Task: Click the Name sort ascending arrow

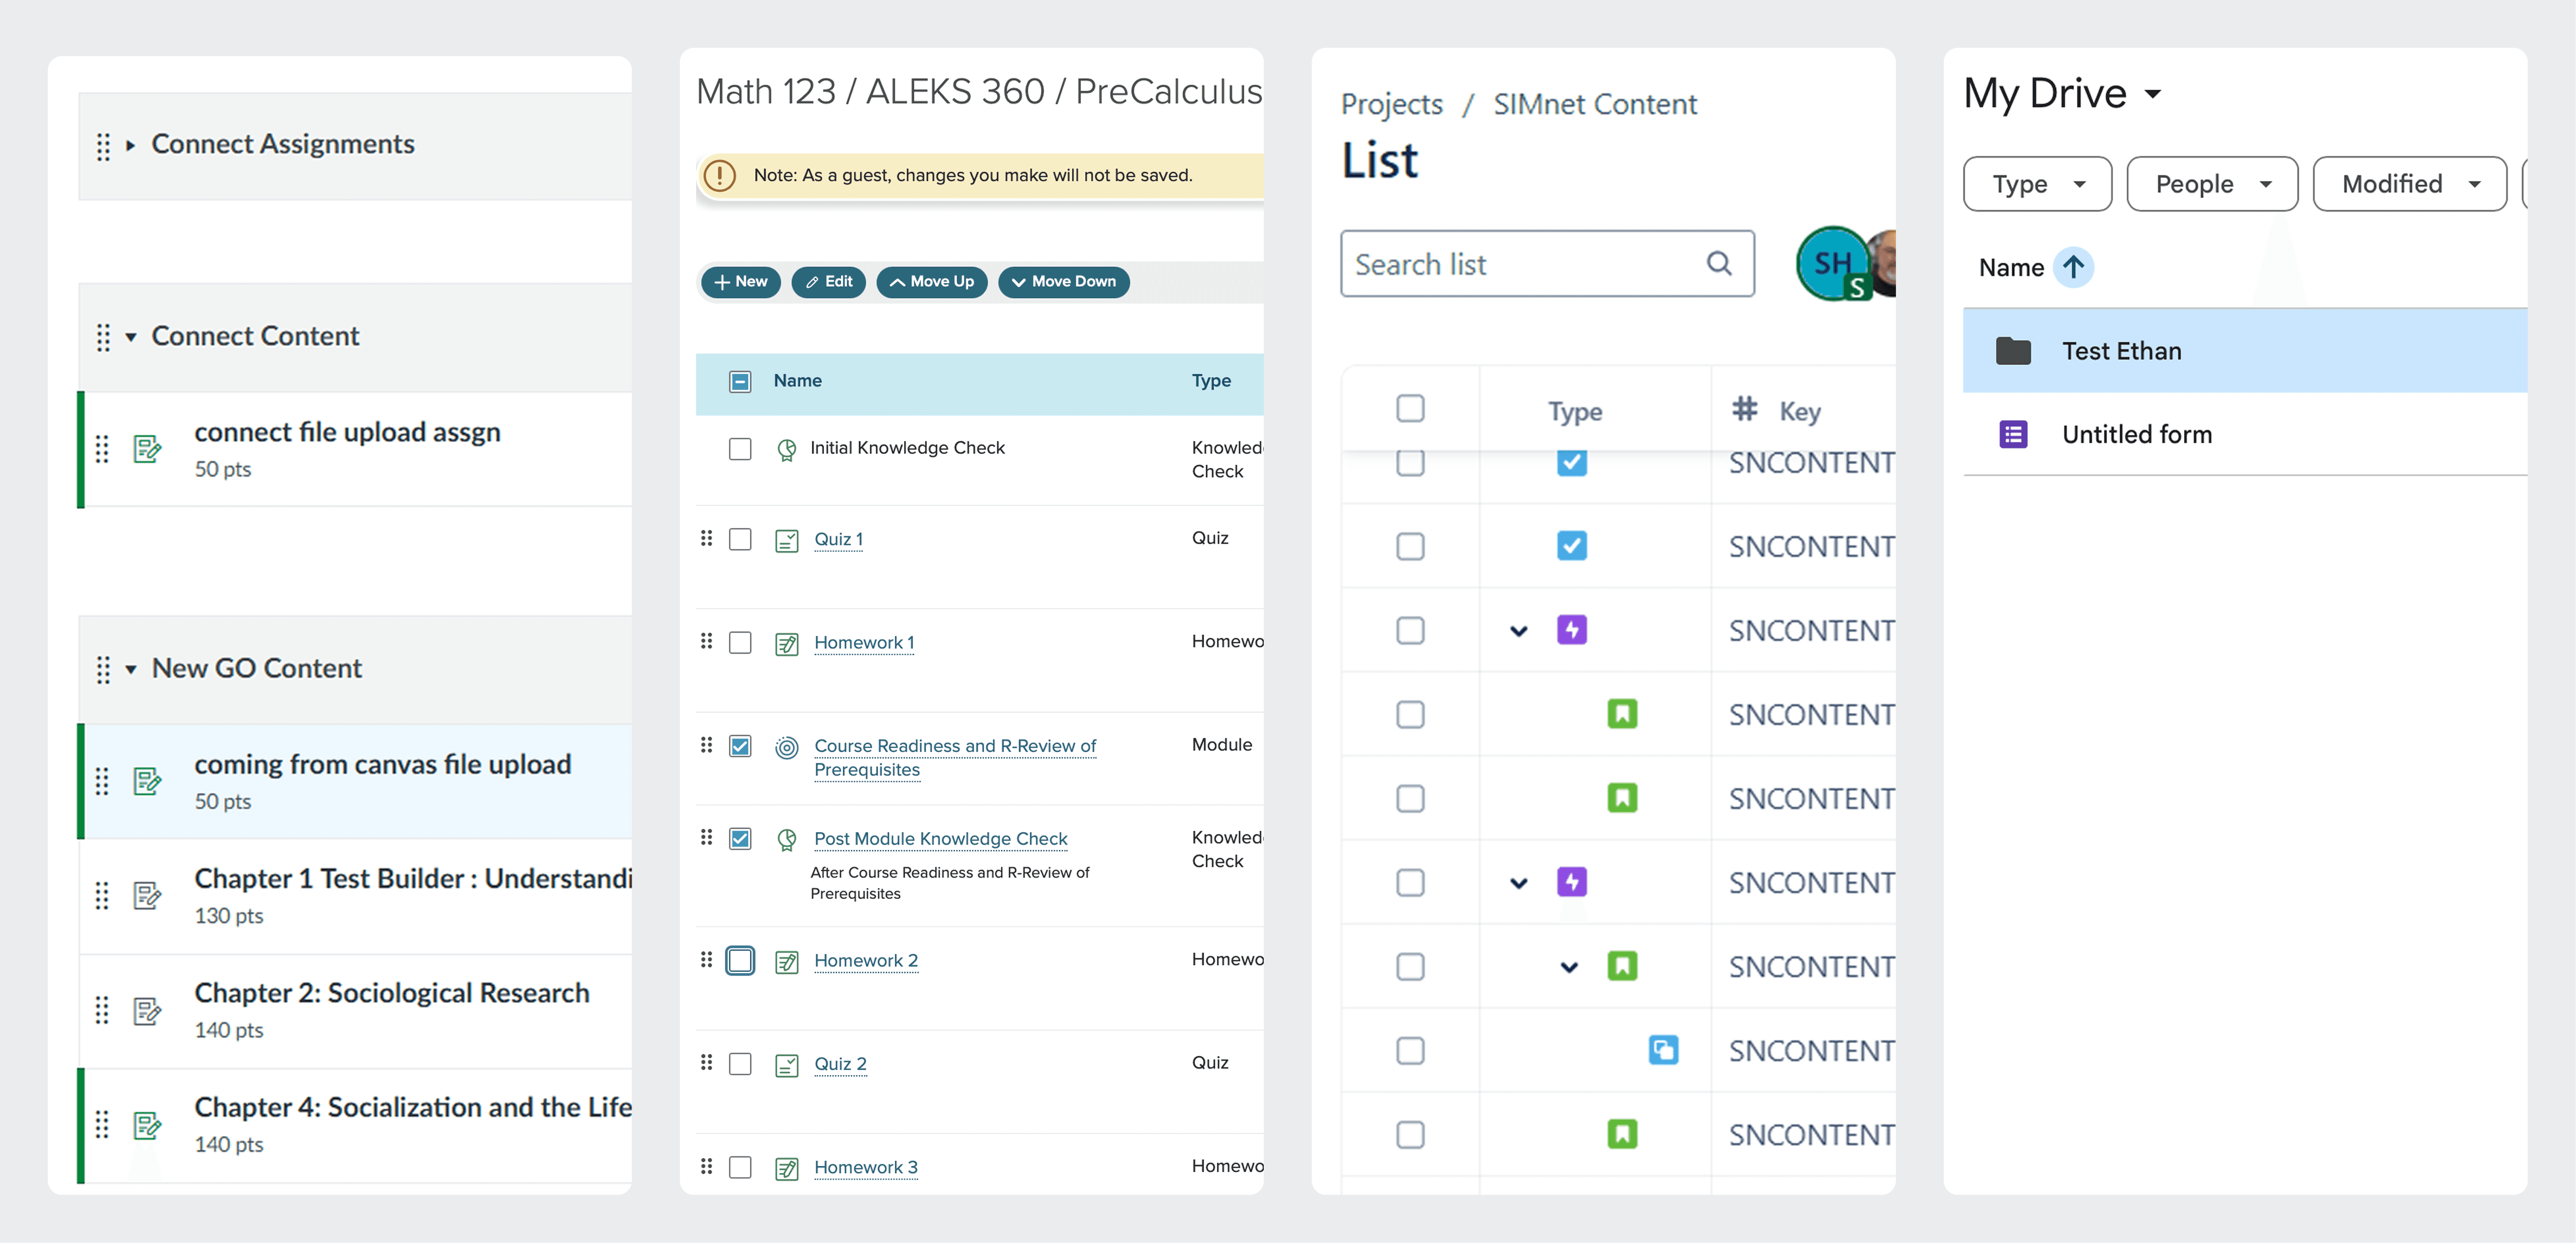Action: tap(2073, 267)
